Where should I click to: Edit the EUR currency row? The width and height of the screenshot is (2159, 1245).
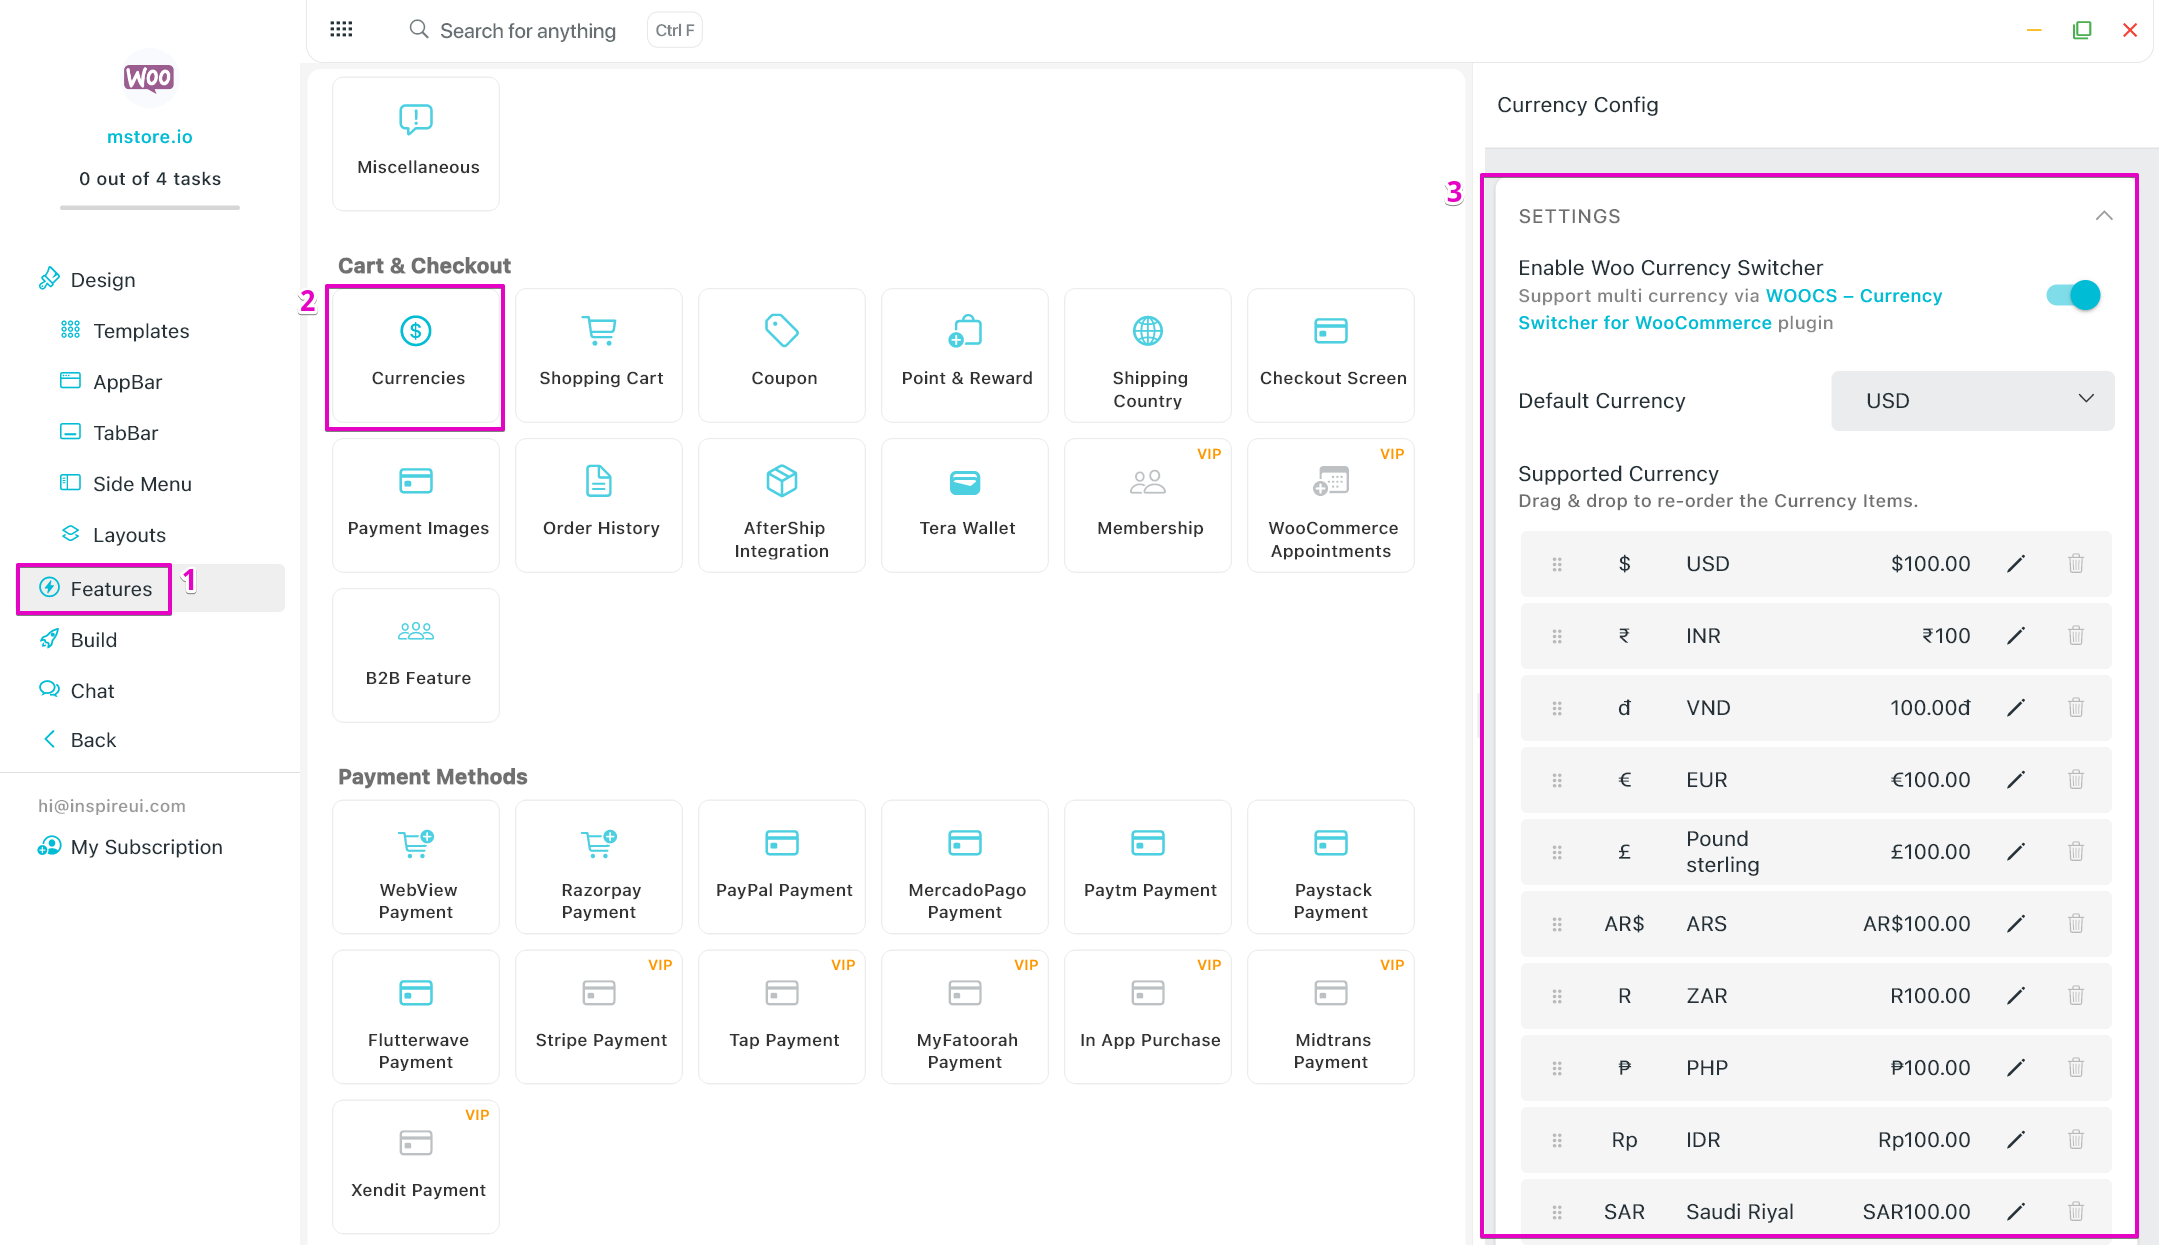[2016, 780]
